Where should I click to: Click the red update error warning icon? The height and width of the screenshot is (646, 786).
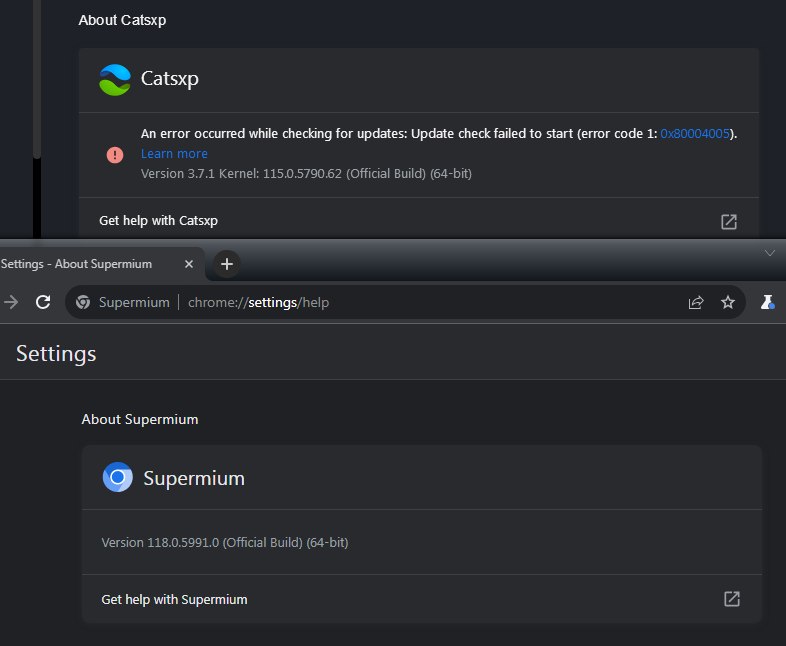pos(115,155)
